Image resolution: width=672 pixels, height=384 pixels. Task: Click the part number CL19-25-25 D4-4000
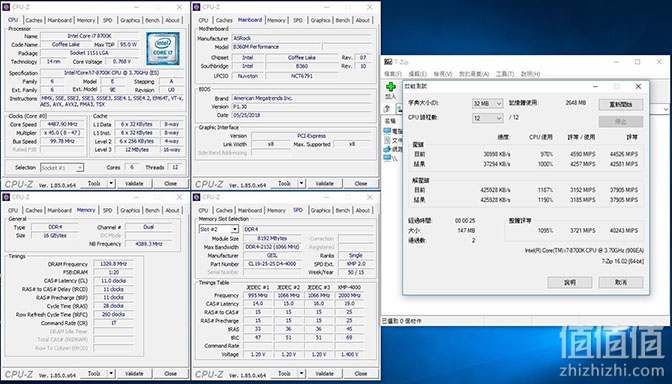pyautogui.click(x=272, y=264)
